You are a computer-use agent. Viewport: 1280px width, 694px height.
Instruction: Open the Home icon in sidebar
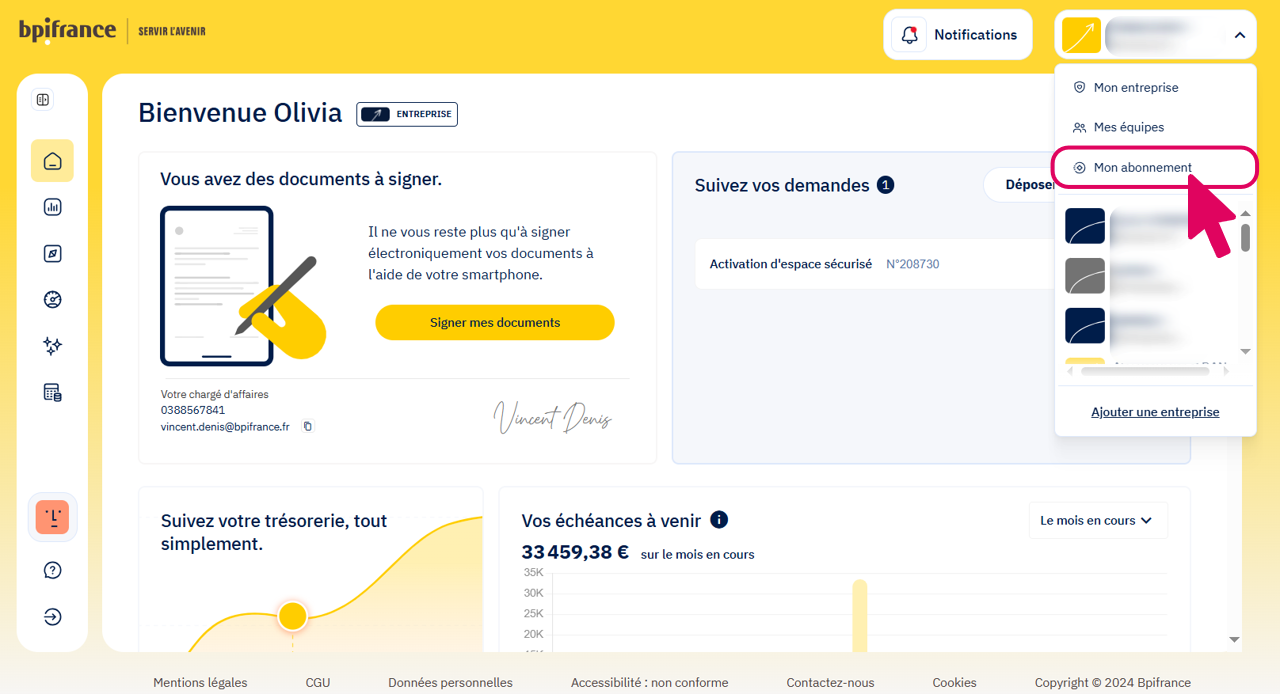click(x=52, y=161)
